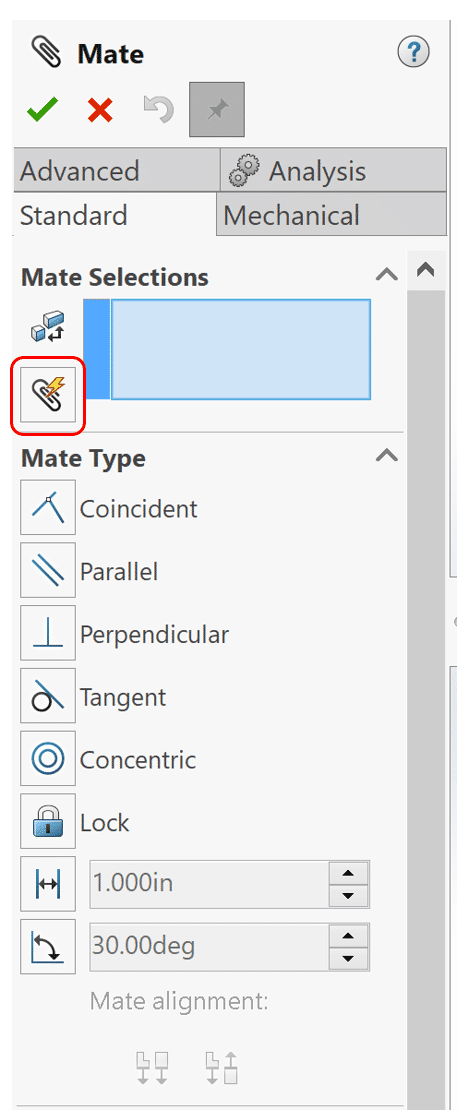Select the Coincident mate icon
457x1116 pixels.
pos(48,507)
